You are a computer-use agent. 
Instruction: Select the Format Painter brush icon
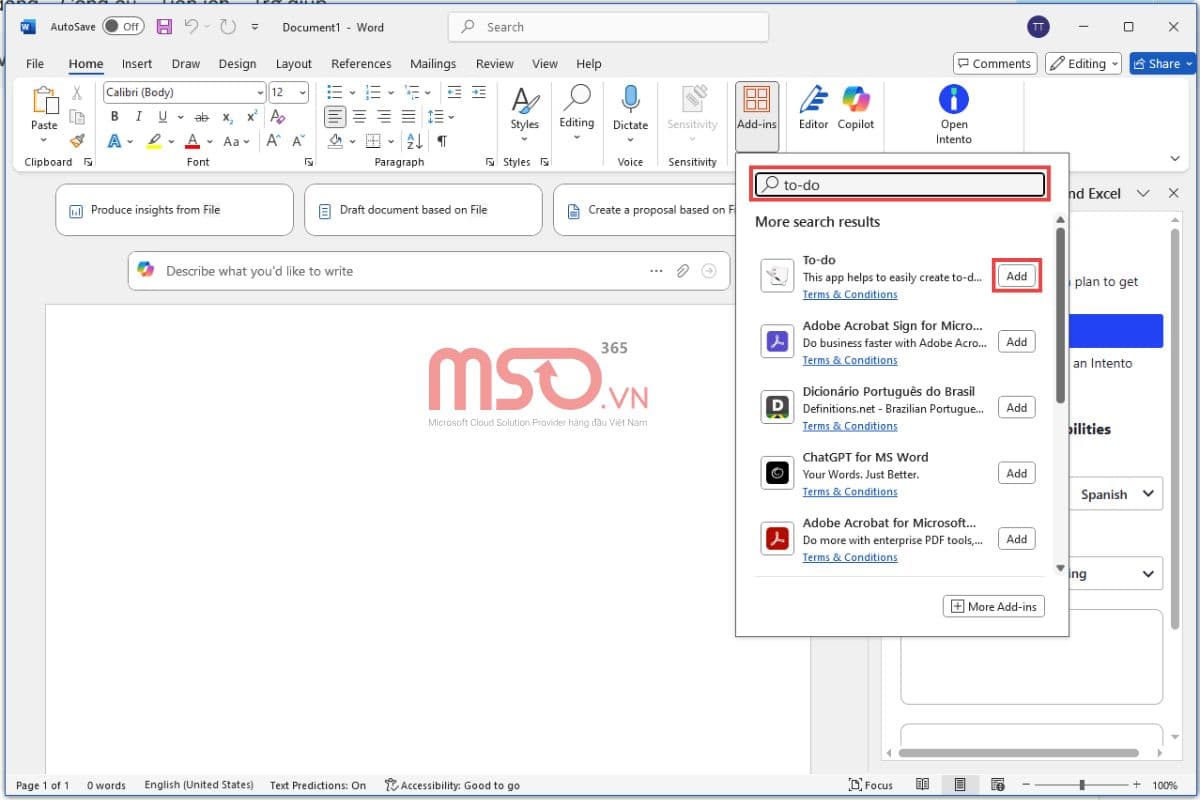[77, 141]
